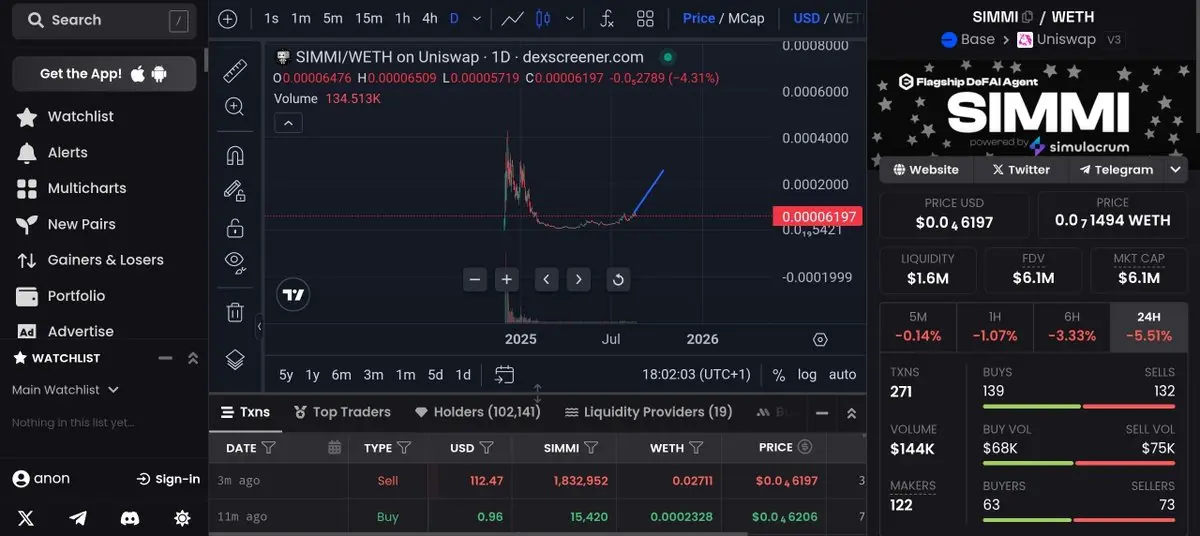Open chart layout grid selector
The width and height of the screenshot is (1200, 536).
645,18
